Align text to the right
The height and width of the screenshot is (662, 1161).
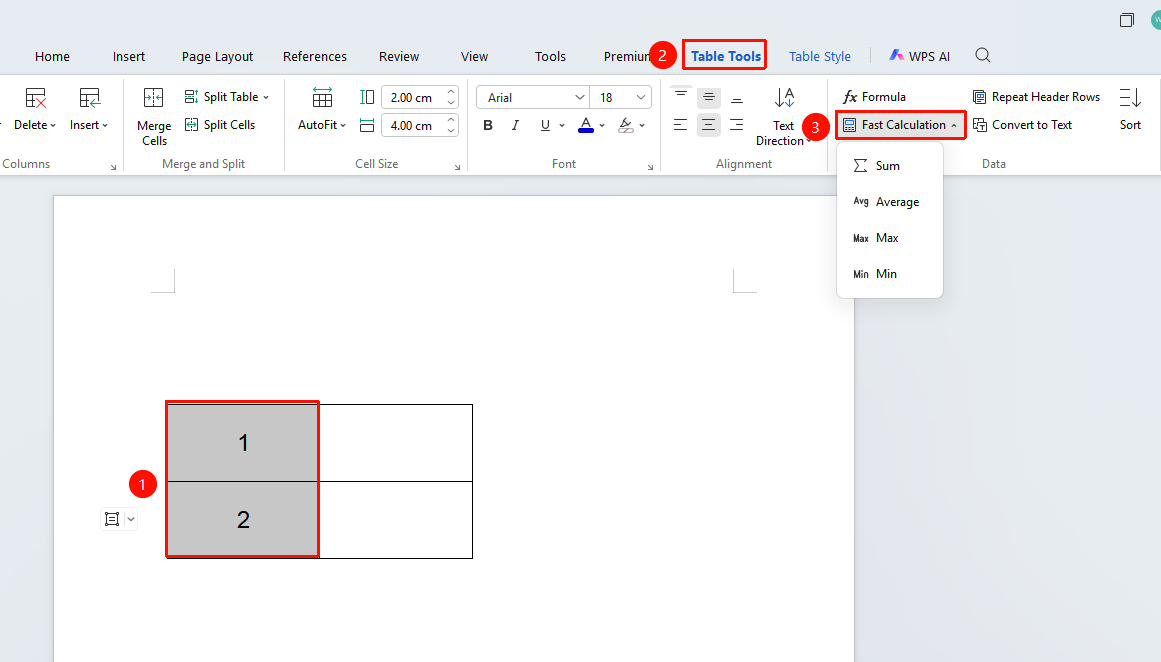point(737,125)
